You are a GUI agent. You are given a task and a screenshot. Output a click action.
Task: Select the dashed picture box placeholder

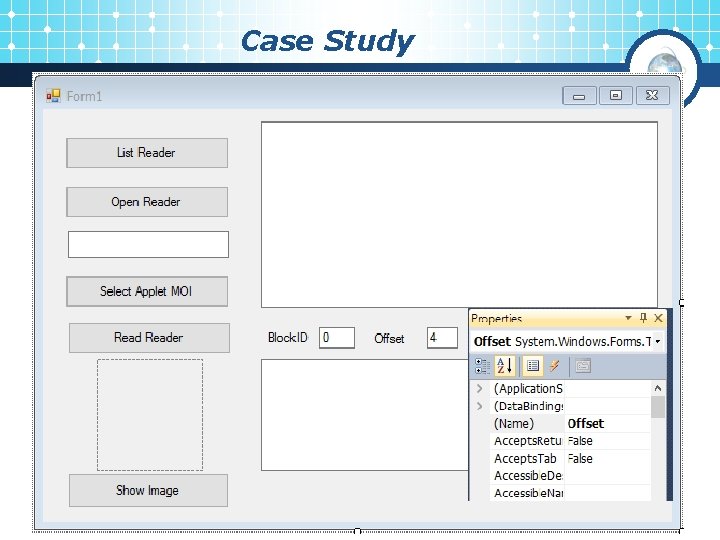(150, 415)
